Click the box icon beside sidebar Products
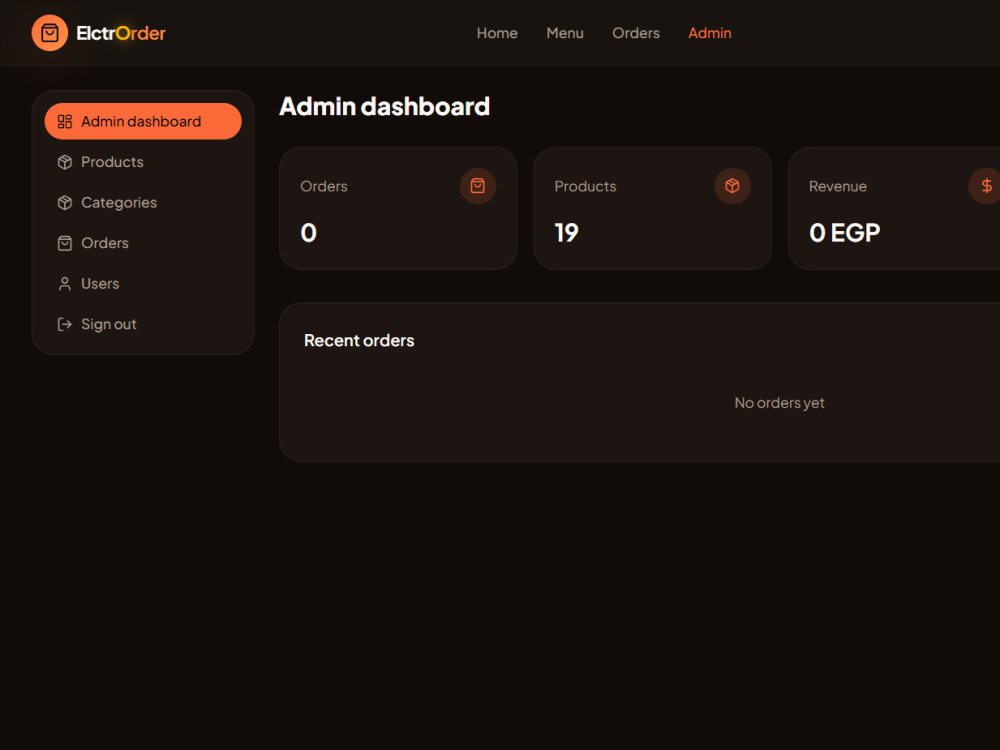The height and width of the screenshot is (750, 1000). (x=65, y=162)
